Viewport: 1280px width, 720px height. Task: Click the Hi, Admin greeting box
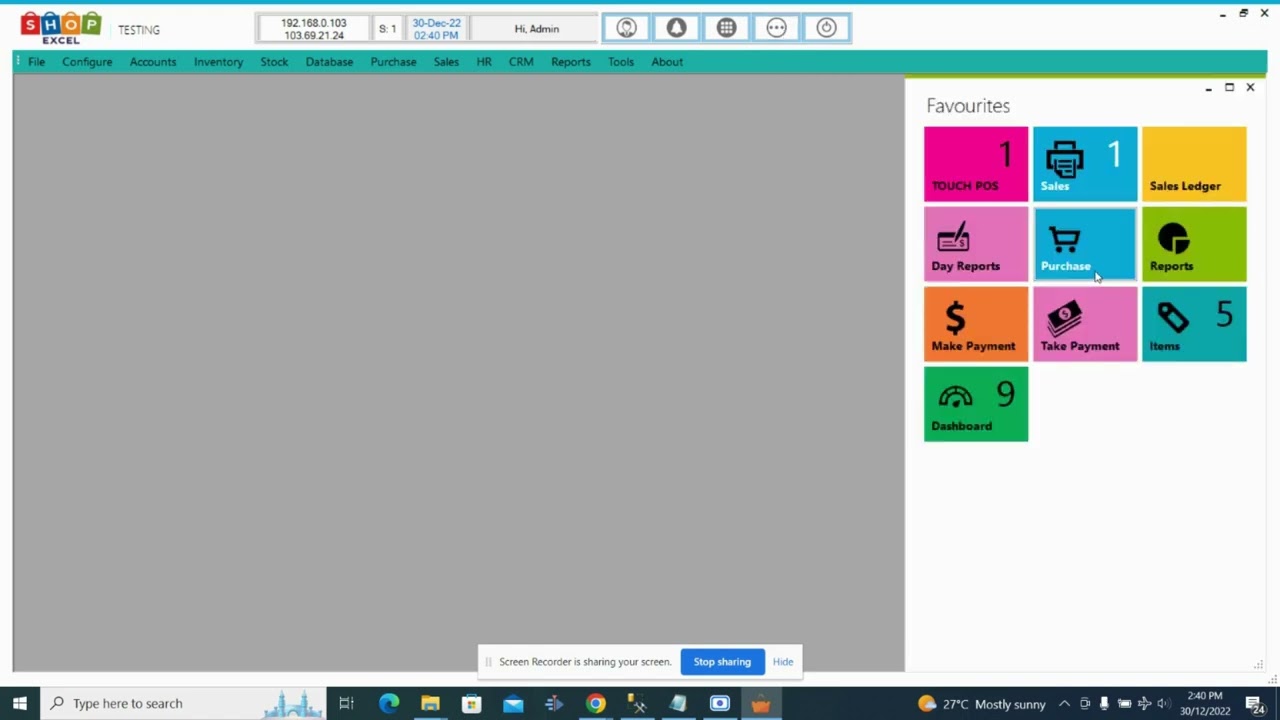pyautogui.click(x=537, y=29)
